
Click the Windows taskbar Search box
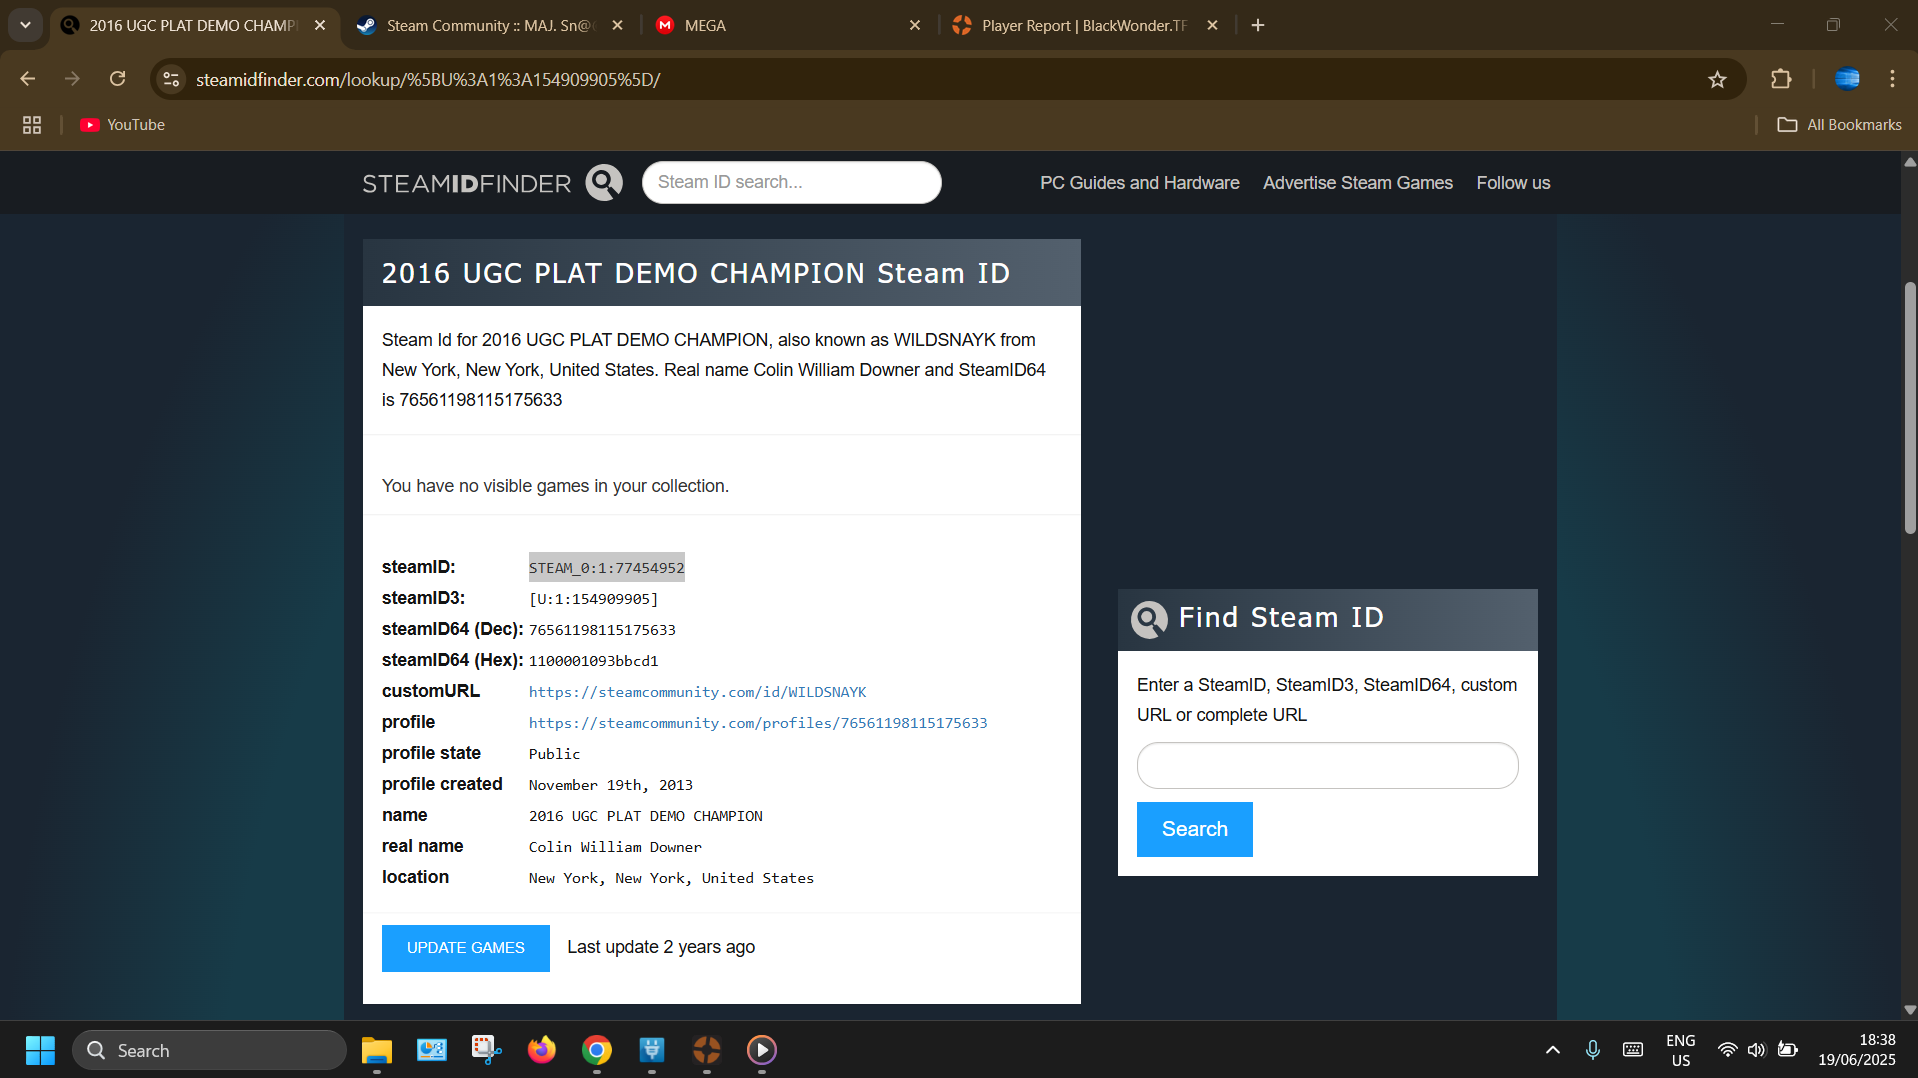tap(209, 1050)
